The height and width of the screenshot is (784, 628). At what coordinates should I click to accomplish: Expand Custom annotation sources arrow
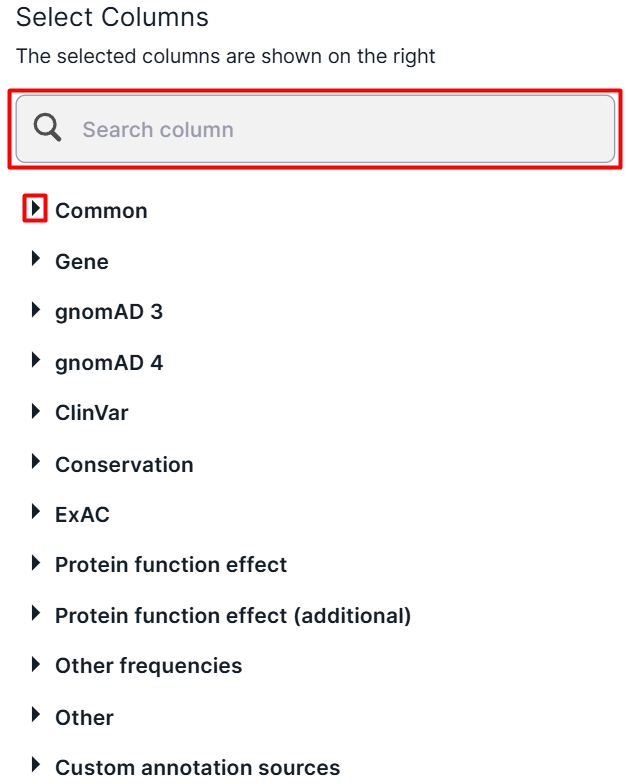tap(36, 764)
